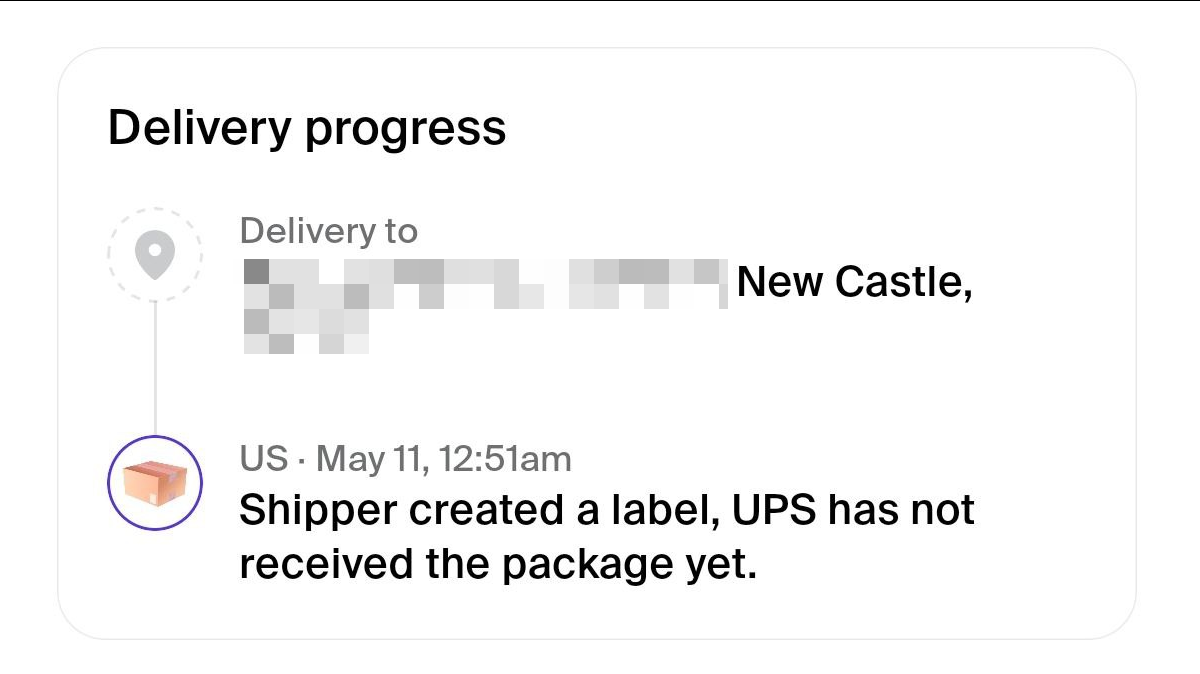Screen dimensions: 1200x674
Task: Click the timeline line connecting the icons
Action: (155, 368)
